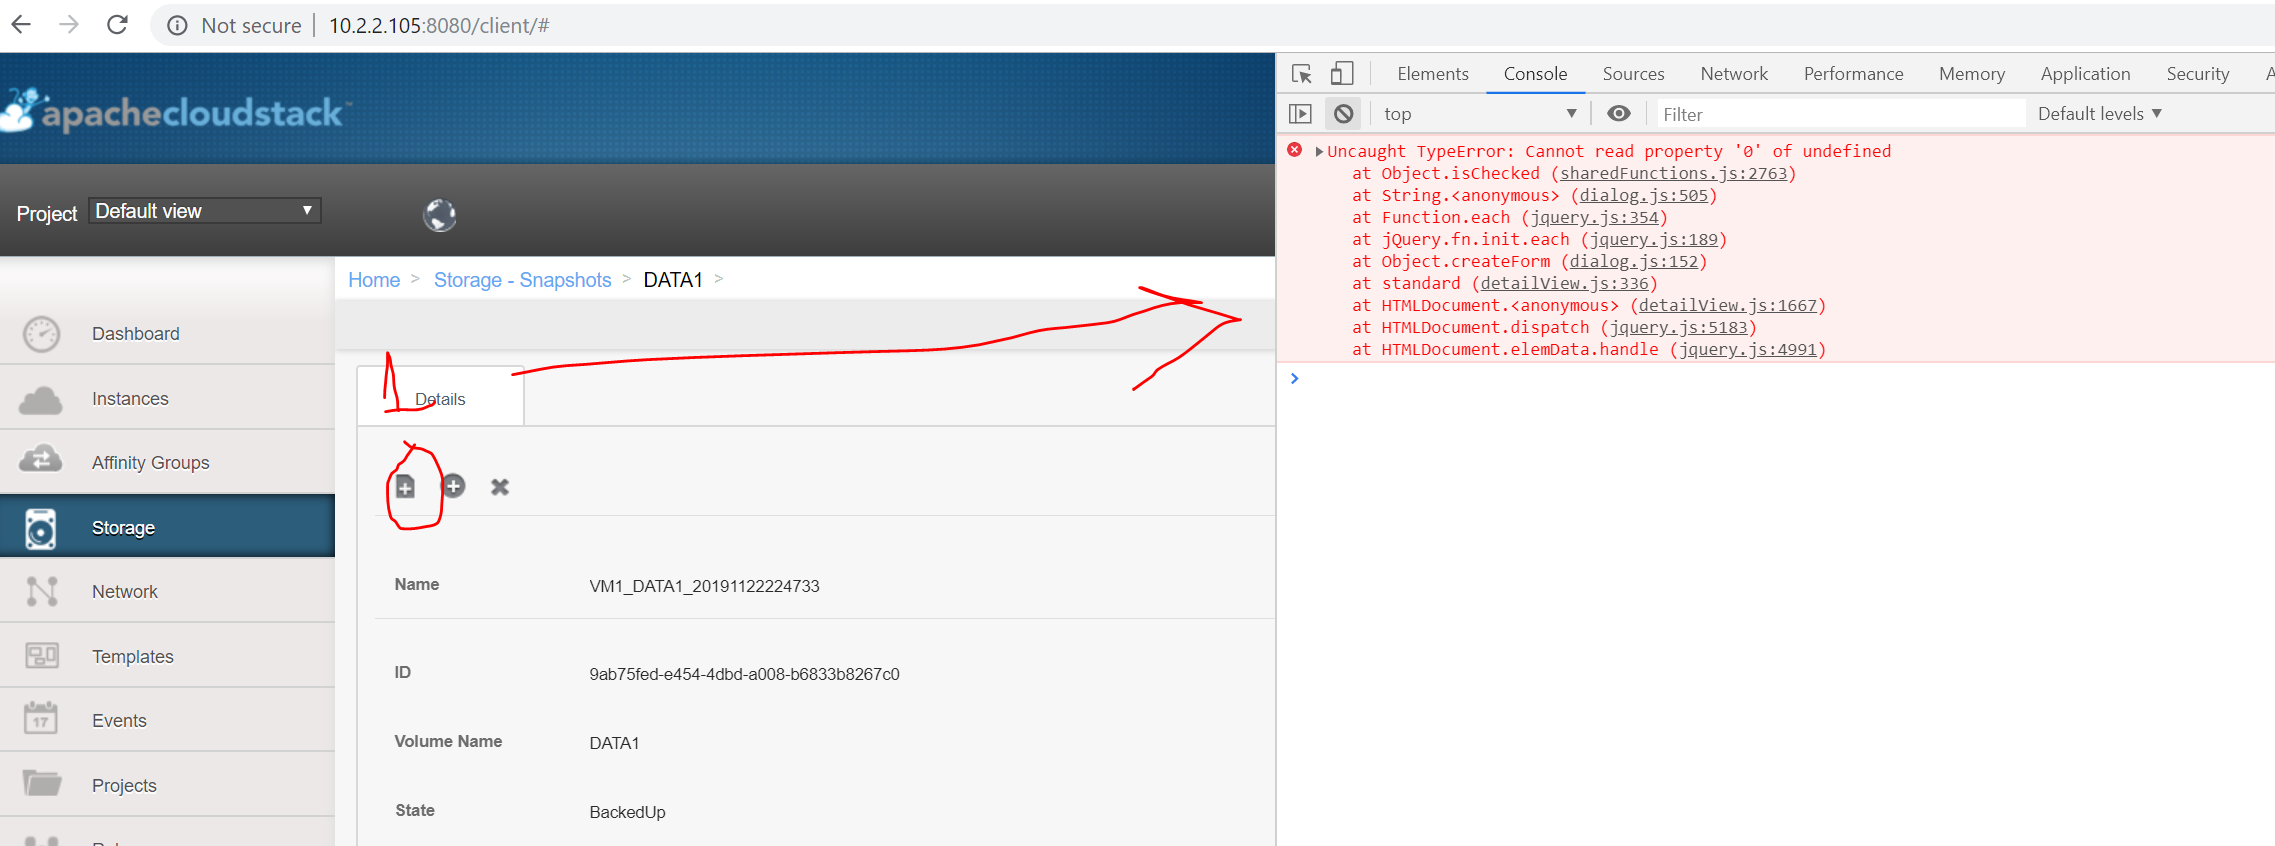This screenshot has width=2275, height=846.
Task: Select snapshot name VM1_DATA1_20191122224733 text
Action: (x=704, y=586)
